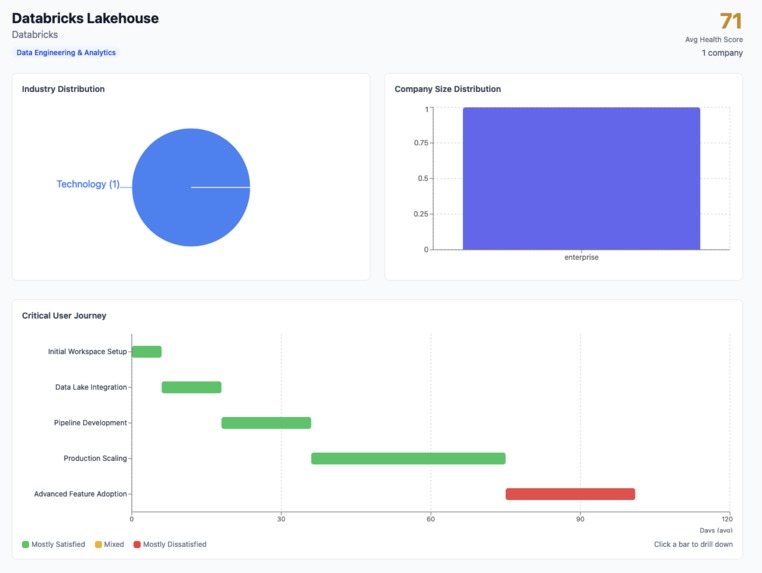Viewport: 762px width, 573px height.
Task: Click the 60 days x-axis tick
Action: point(431,519)
